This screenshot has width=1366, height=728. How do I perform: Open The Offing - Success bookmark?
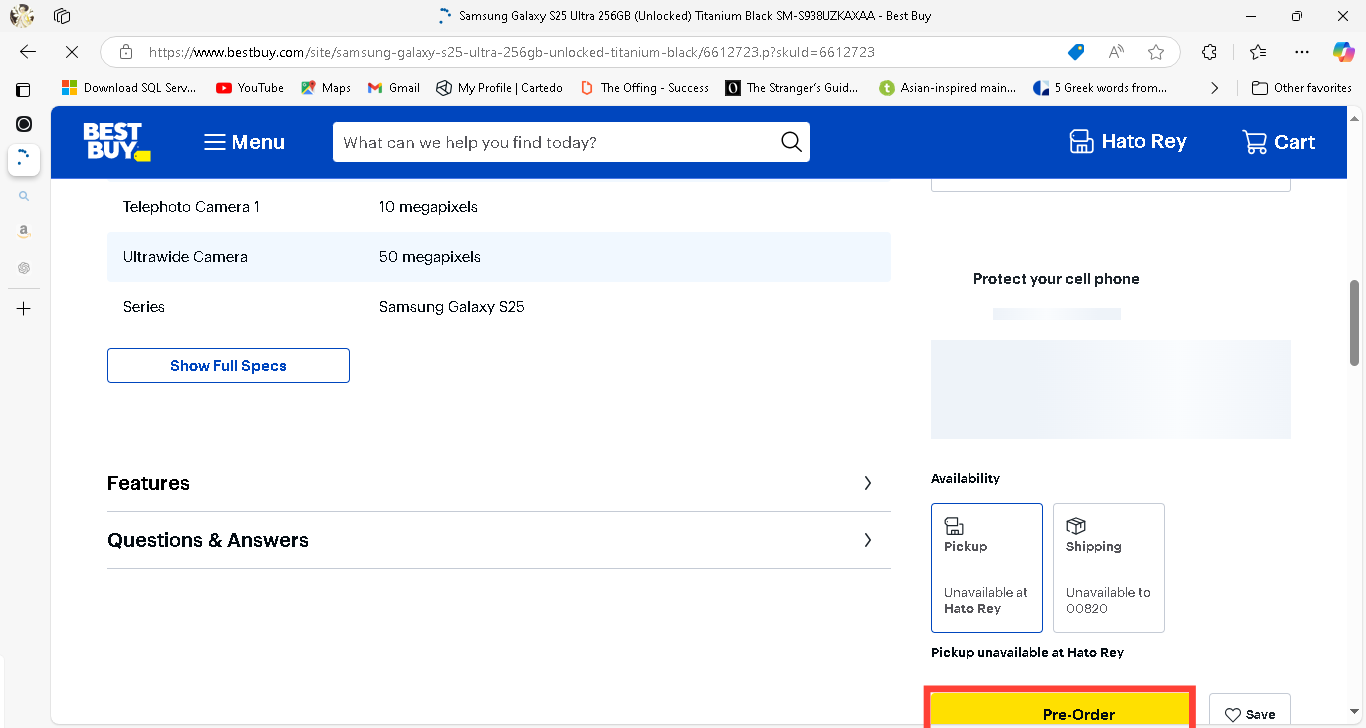645,88
